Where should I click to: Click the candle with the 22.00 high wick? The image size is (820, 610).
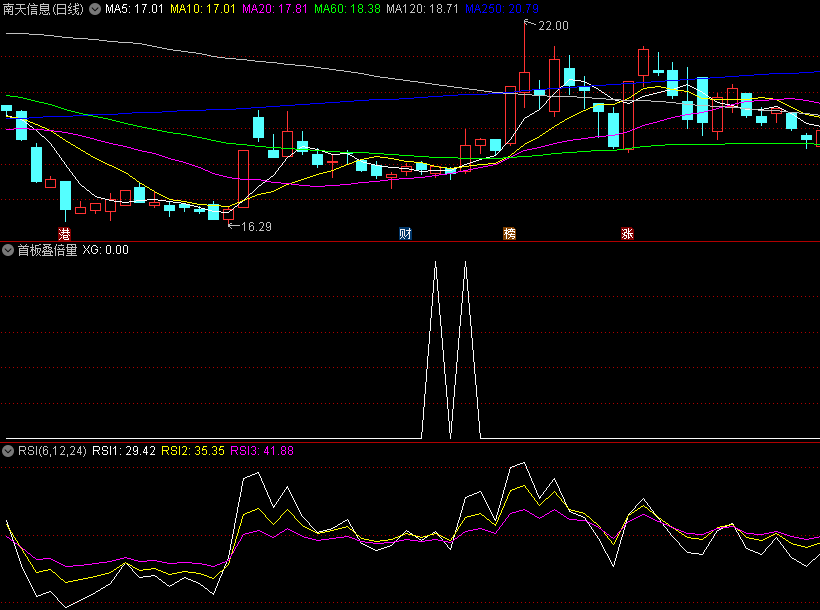pos(525,83)
